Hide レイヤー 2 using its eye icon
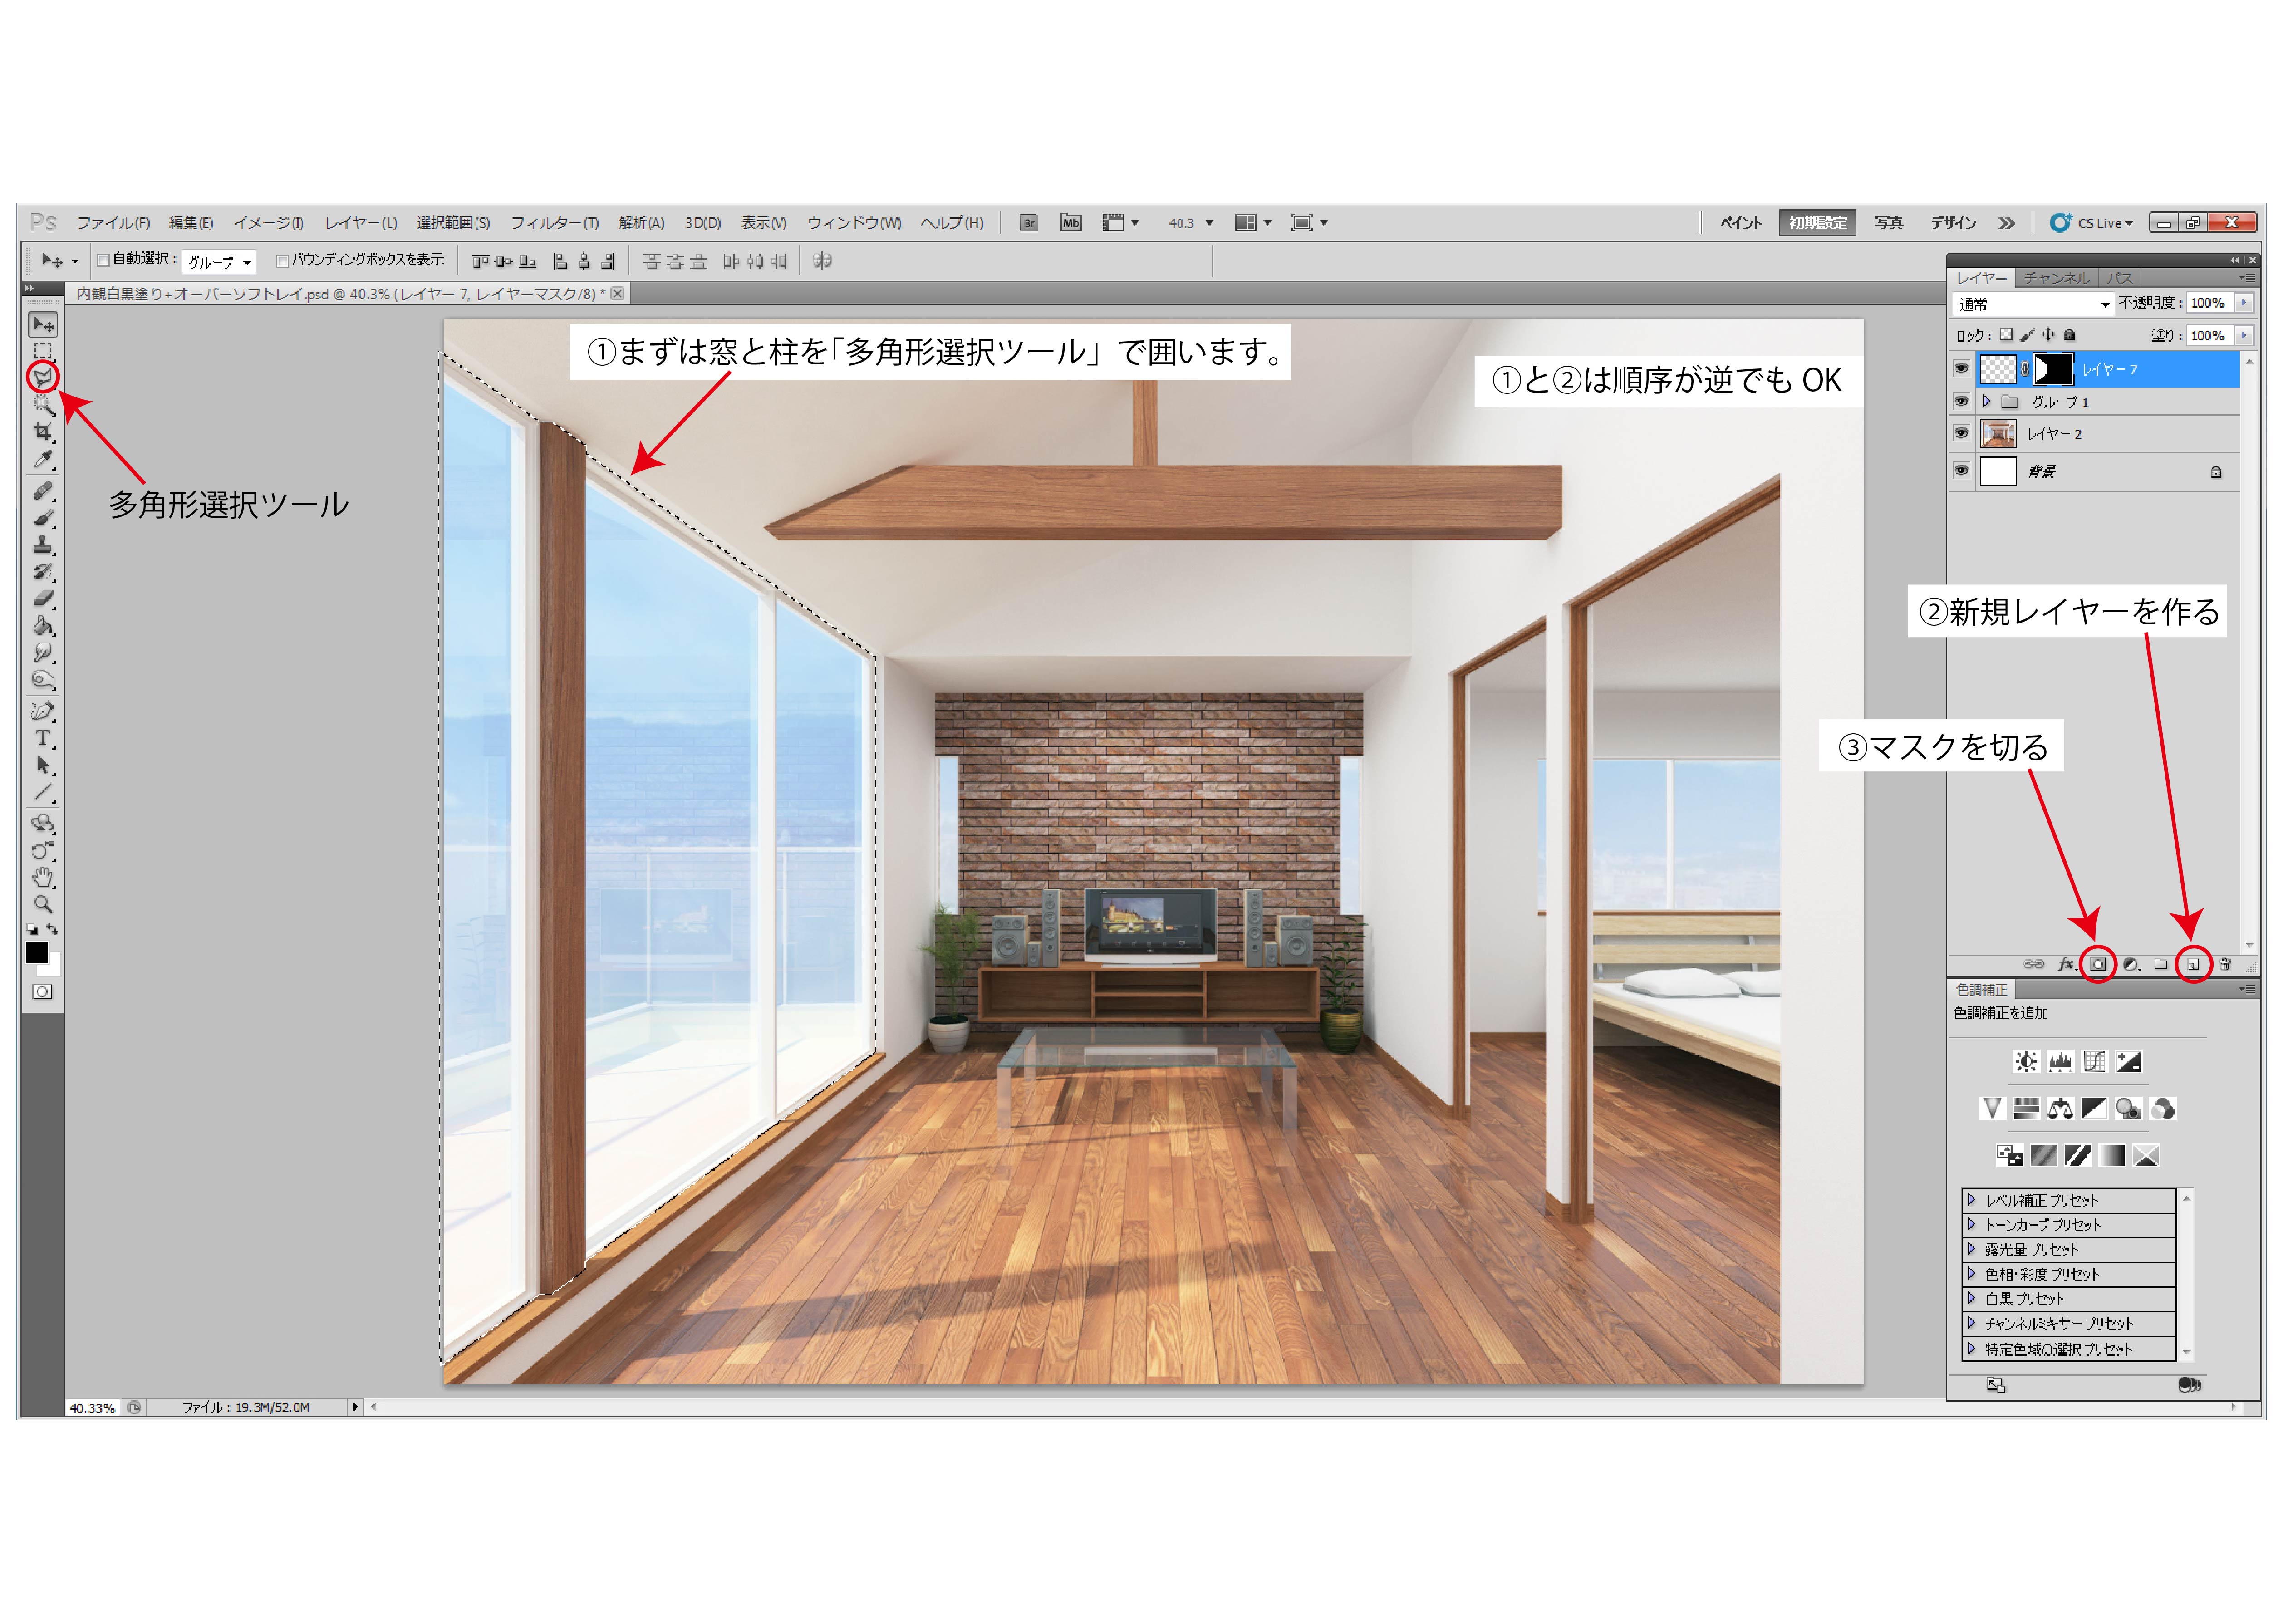 [x=1961, y=433]
